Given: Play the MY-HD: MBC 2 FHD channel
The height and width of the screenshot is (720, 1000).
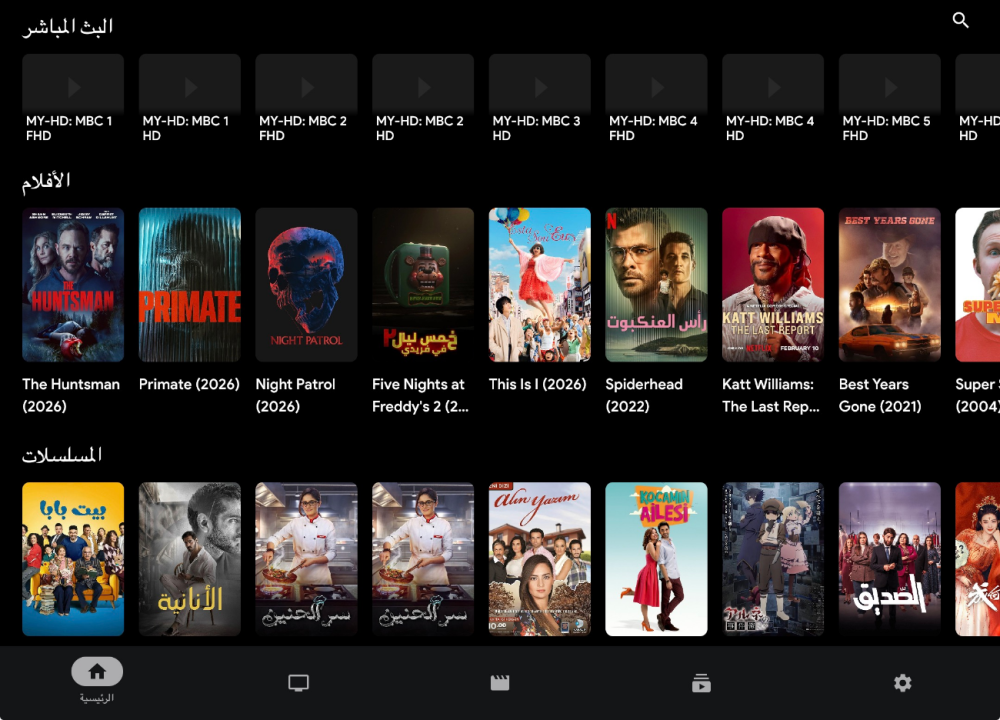Looking at the screenshot, I should click(306, 84).
